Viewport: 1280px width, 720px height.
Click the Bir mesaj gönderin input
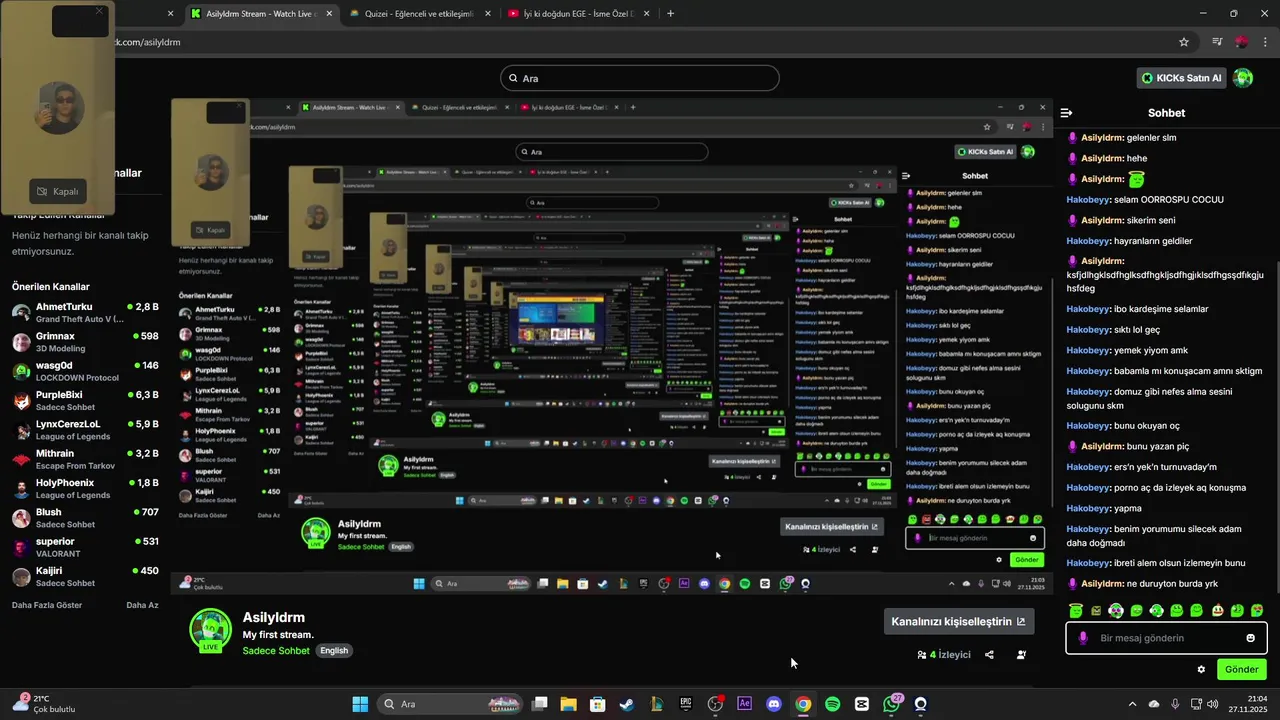(1166, 638)
